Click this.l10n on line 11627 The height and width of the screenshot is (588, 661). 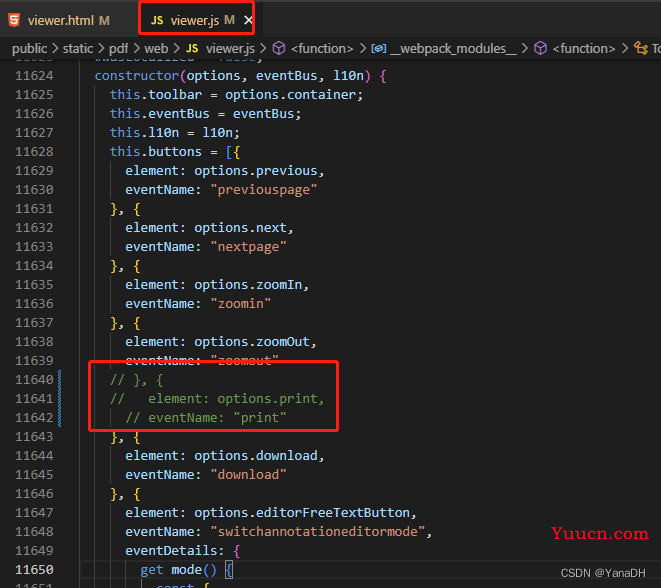(144, 133)
